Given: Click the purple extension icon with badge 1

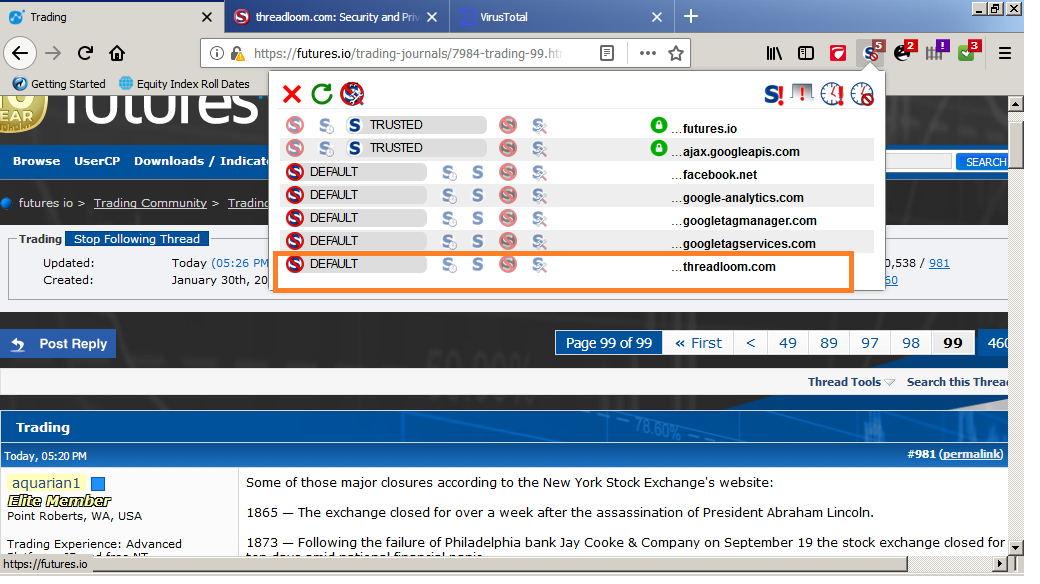Looking at the screenshot, I should click(935, 53).
